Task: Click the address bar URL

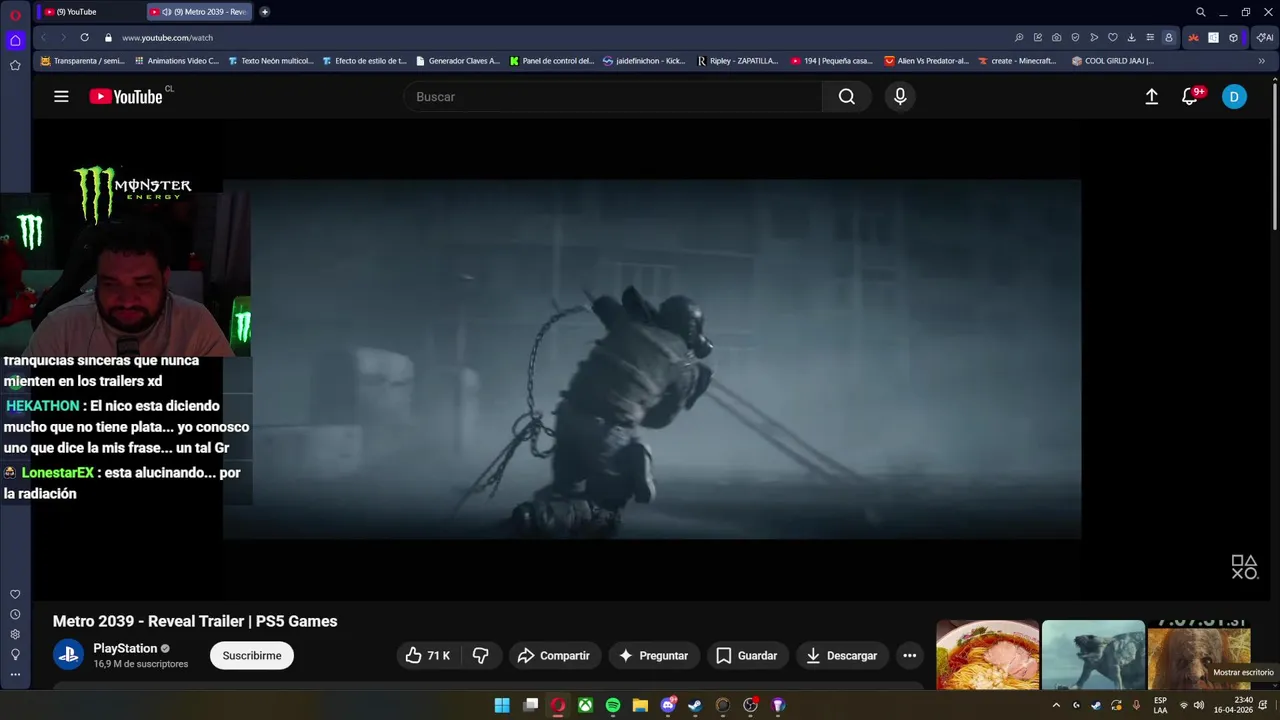Action: click(x=167, y=38)
